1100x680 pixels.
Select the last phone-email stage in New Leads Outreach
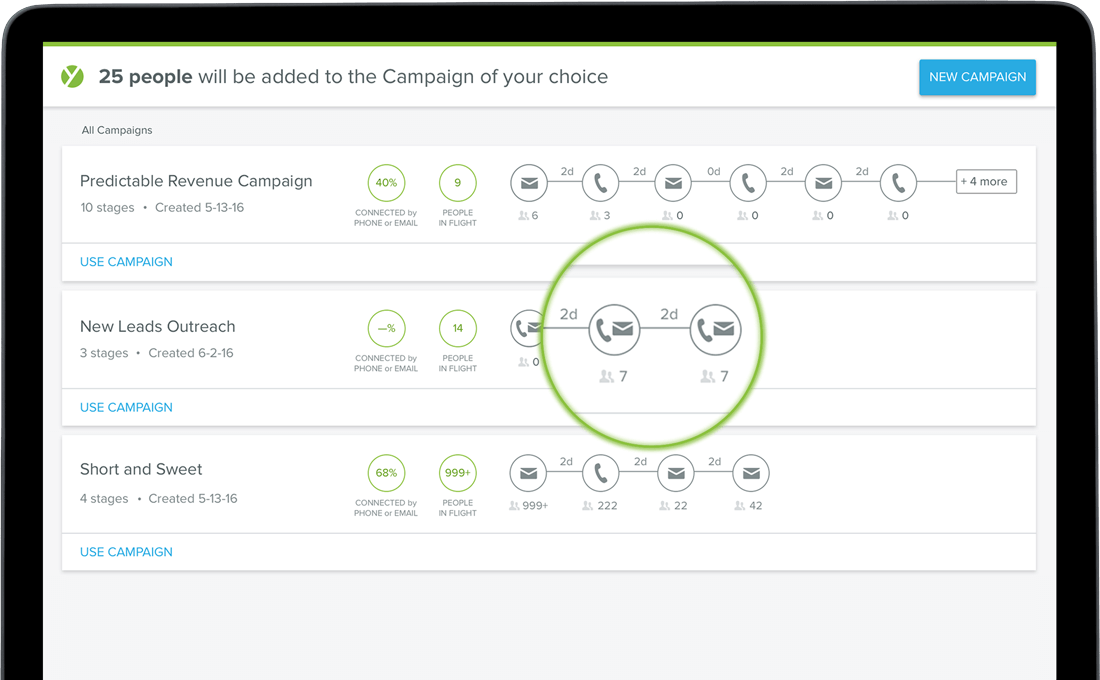point(716,329)
